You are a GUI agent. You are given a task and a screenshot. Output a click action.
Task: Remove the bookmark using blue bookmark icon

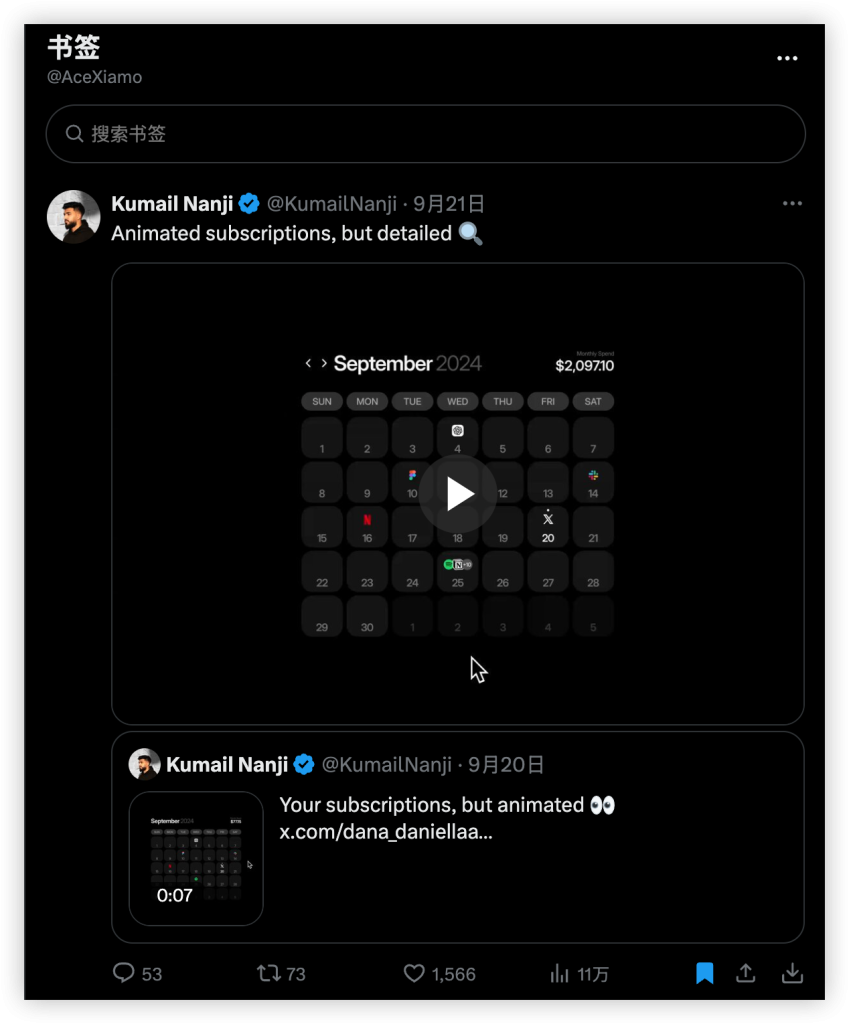(705, 973)
